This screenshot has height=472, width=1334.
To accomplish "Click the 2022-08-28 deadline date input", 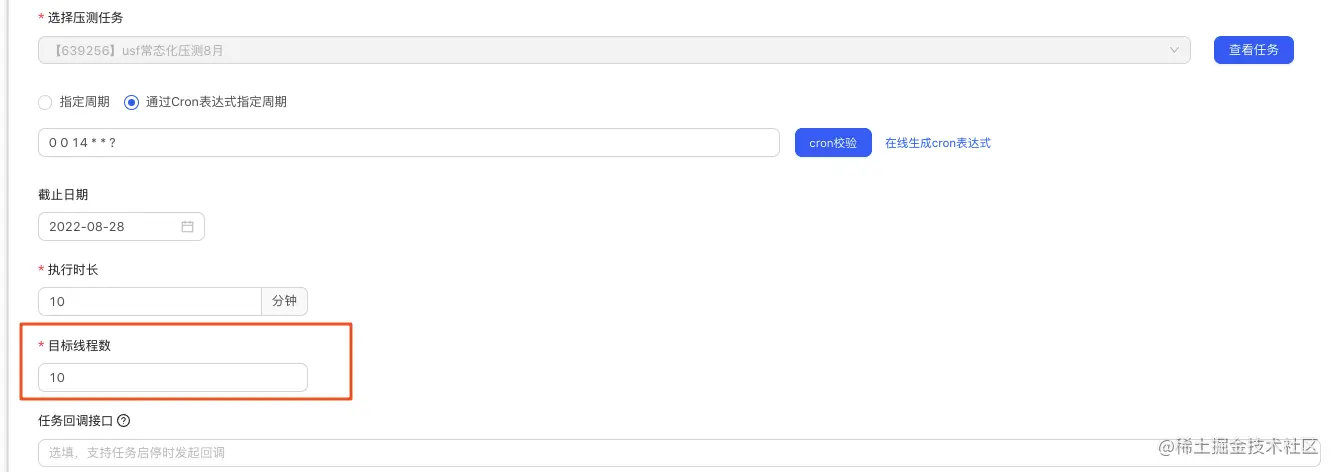I will click(x=110, y=227).
